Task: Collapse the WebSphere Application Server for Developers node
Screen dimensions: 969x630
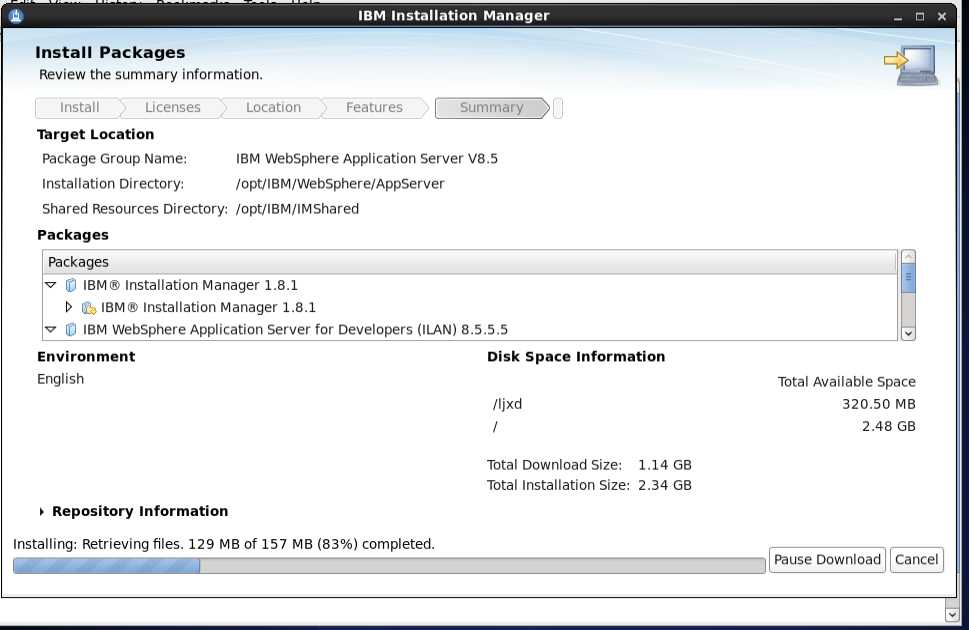Action: [51, 330]
